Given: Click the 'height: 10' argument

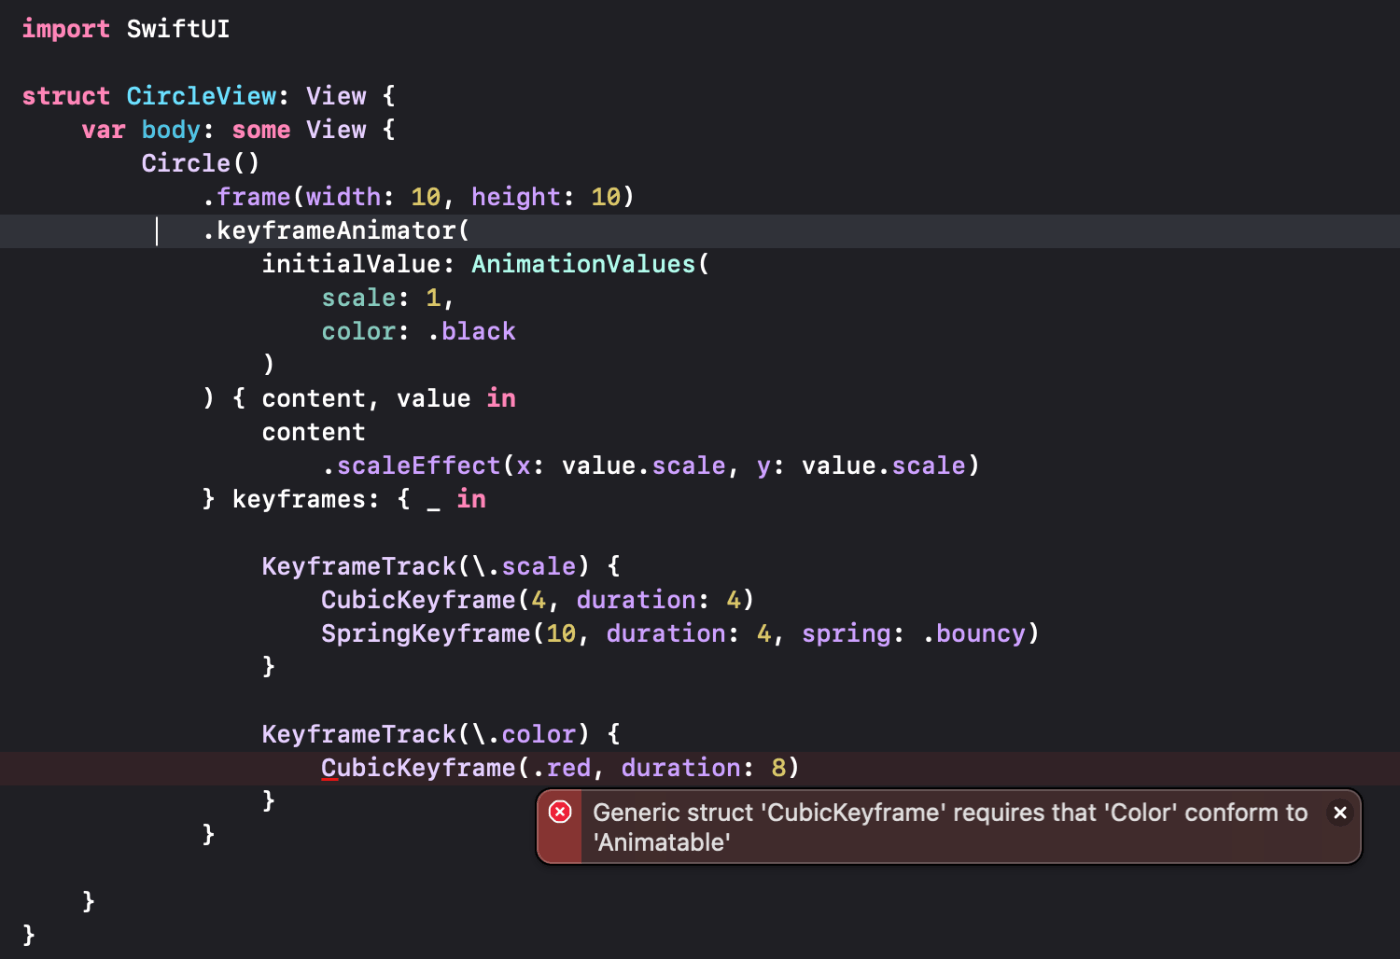Looking at the screenshot, I should coord(546,197).
